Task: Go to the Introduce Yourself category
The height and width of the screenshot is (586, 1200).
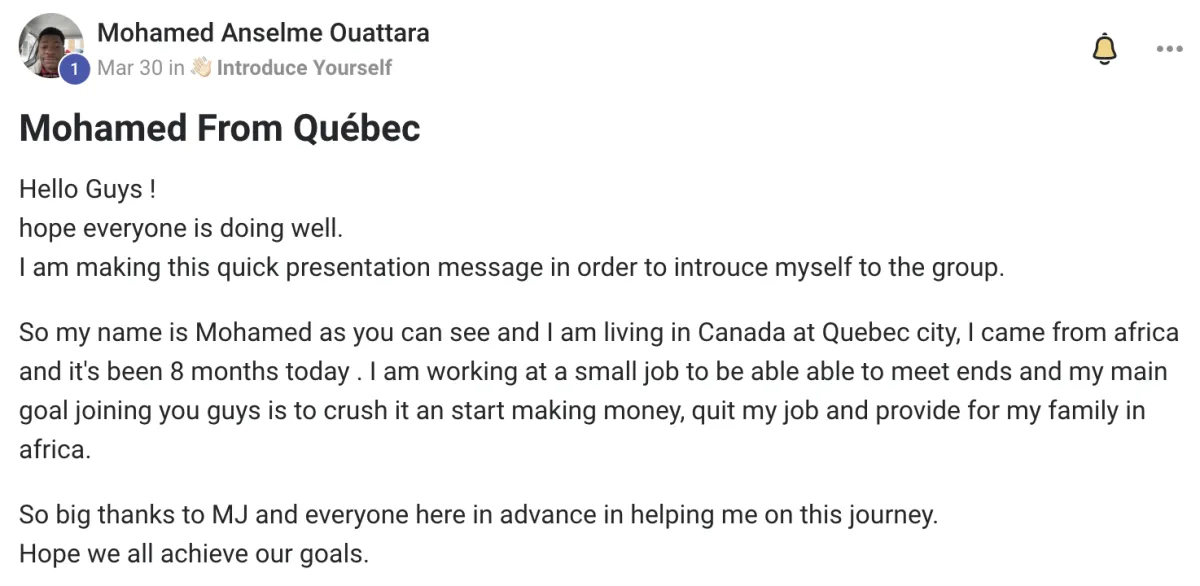Action: (304, 68)
